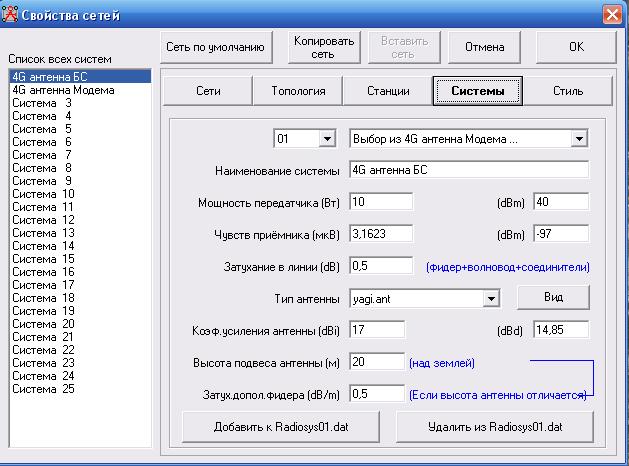The height and width of the screenshot is (466, 629).
Task: Select 4G антенна БС in the systems list
Action: [80, 77]
